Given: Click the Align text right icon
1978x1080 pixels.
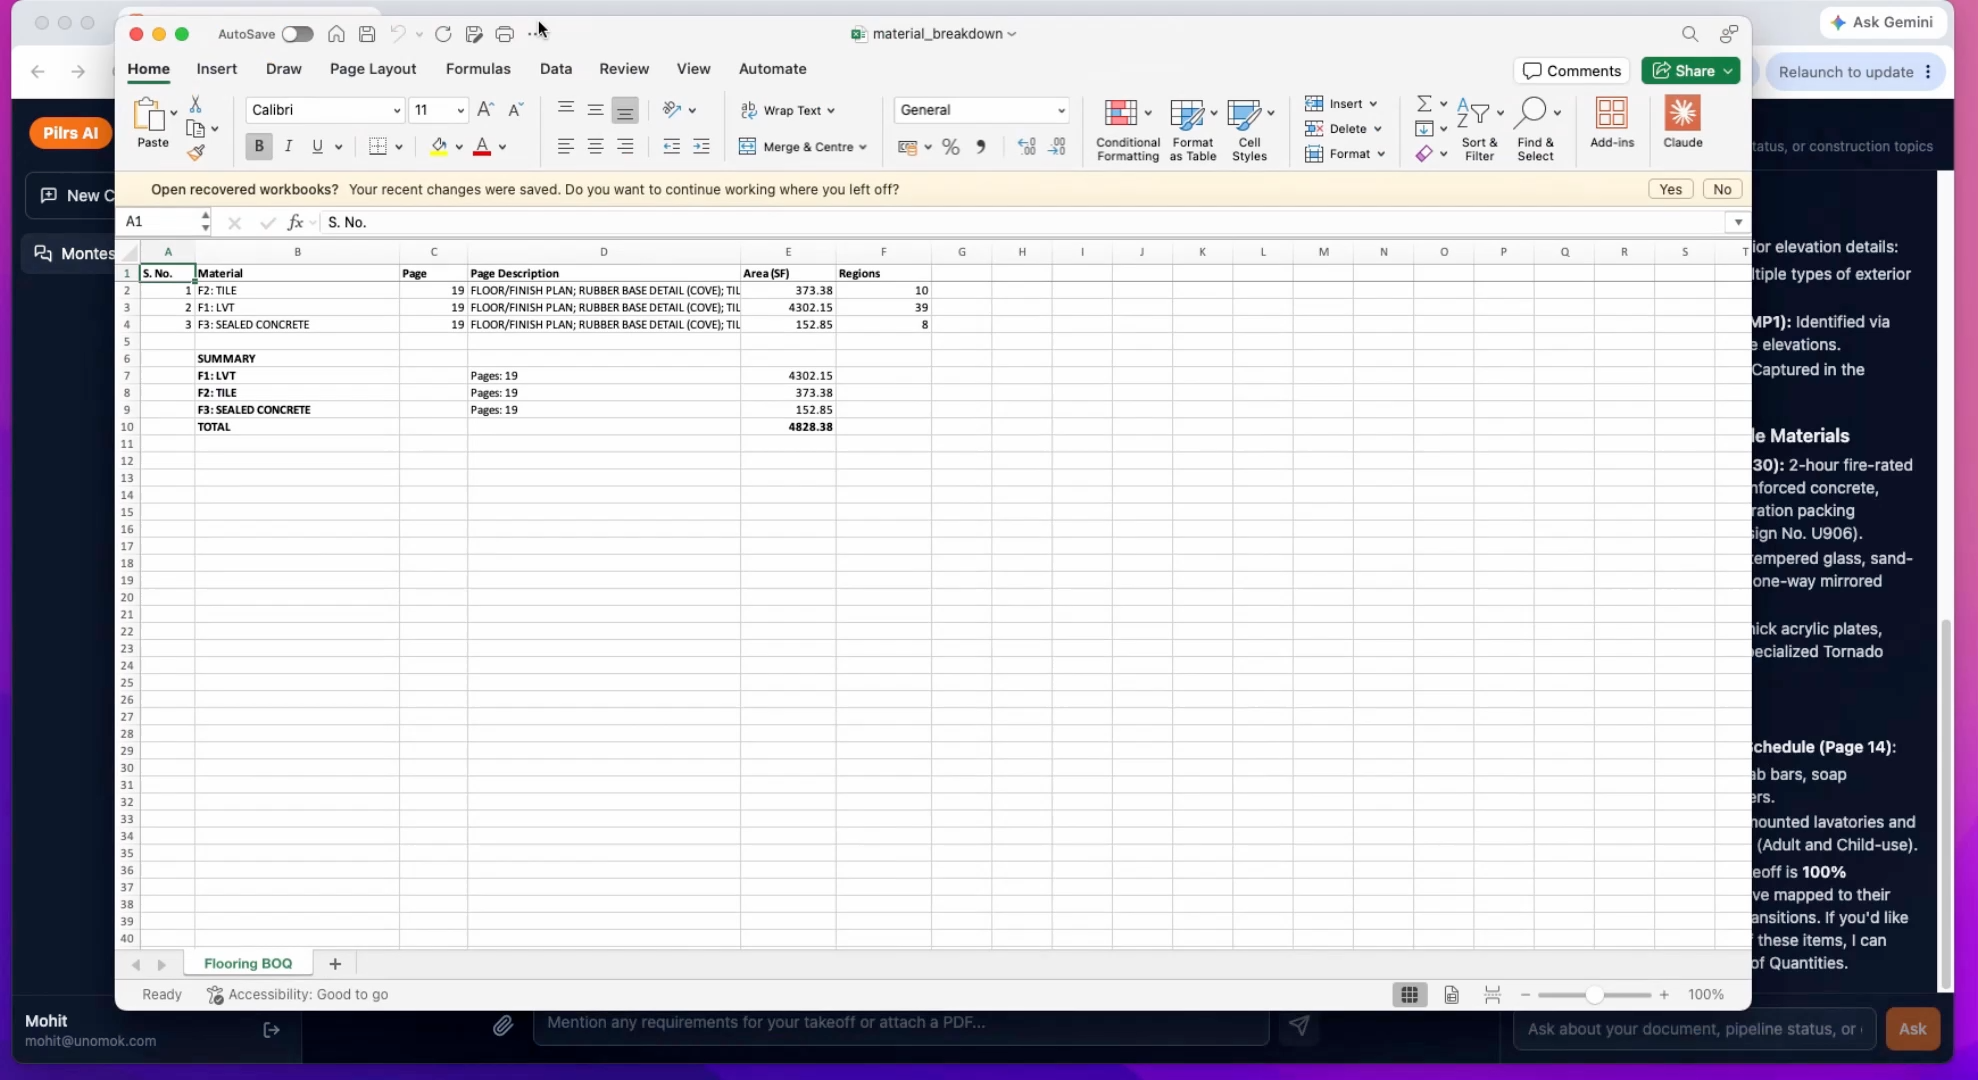Looking at the screenshot, I should (625, 147).
